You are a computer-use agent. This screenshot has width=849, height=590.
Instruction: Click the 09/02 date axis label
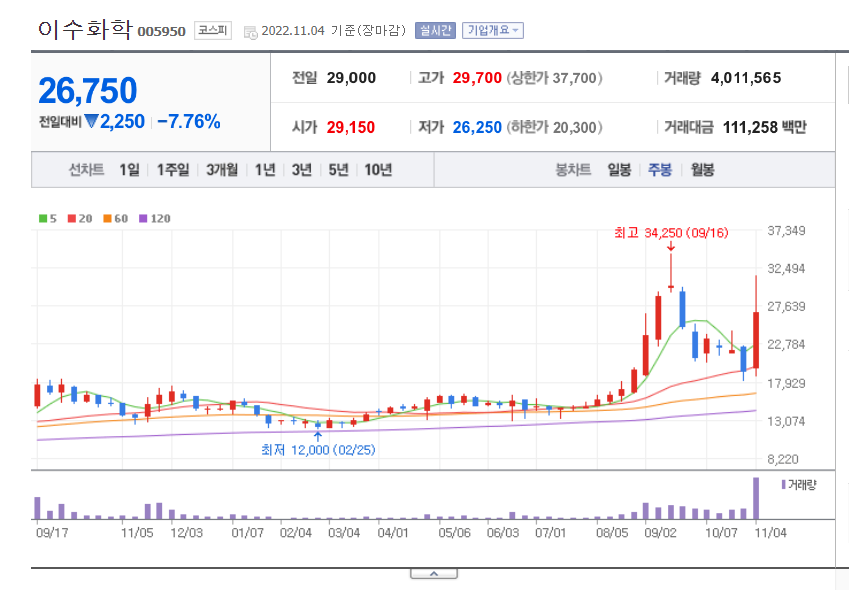tap(660, 533)
